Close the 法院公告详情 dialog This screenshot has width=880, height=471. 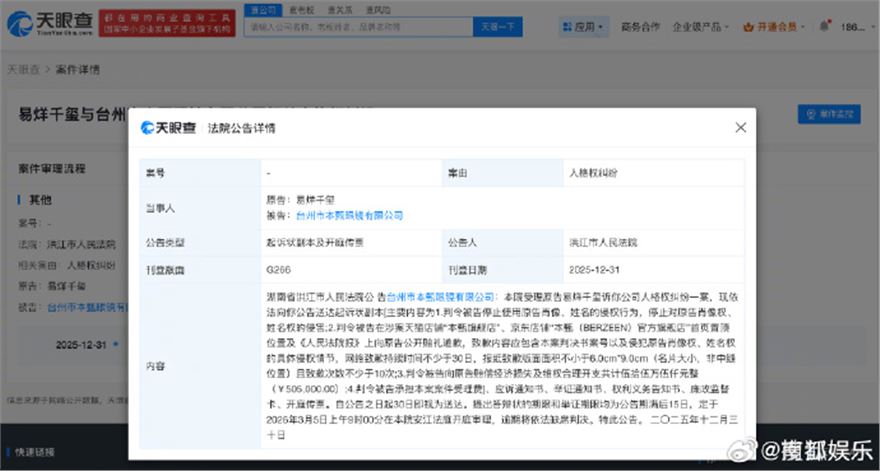pyautogui.click(x=740, y=128)
